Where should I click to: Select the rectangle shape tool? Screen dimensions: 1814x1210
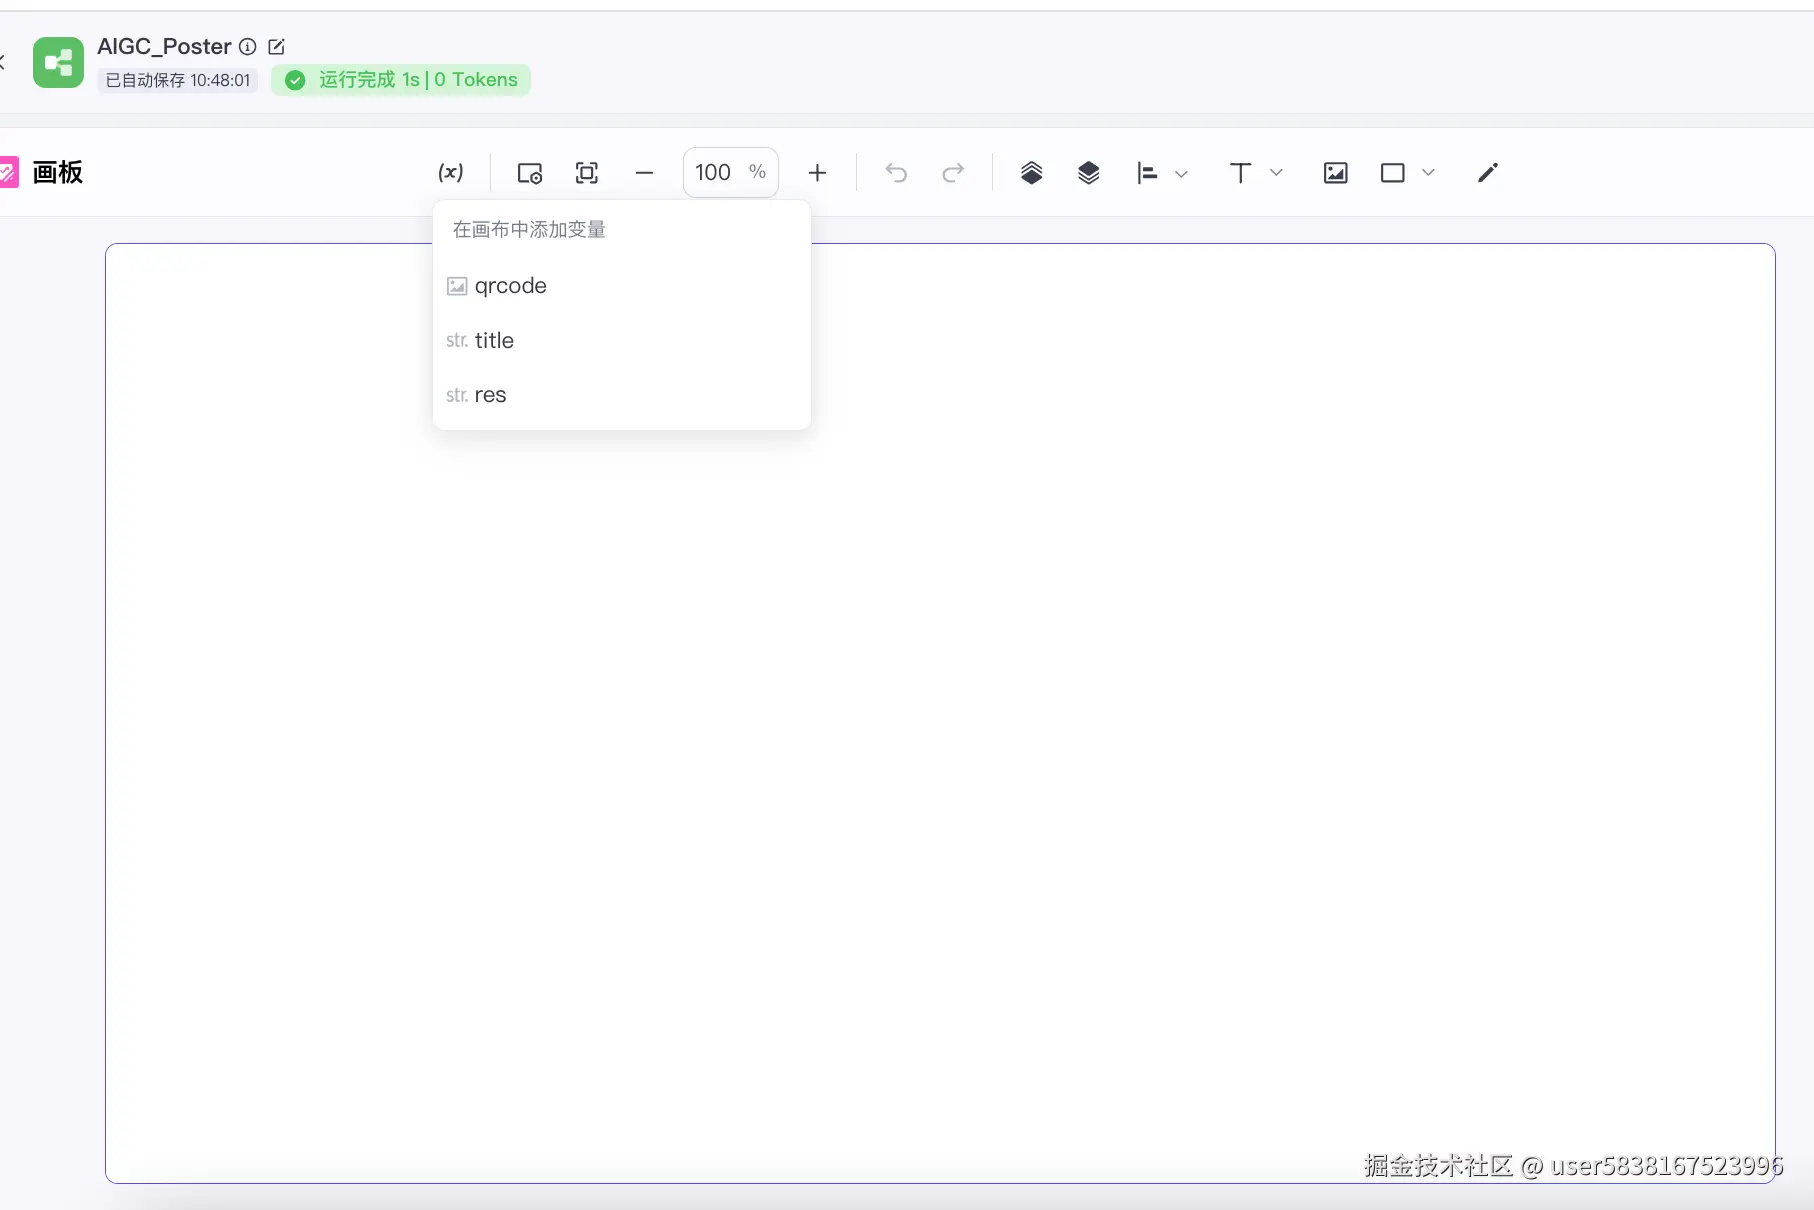[x=1392, y=173]
